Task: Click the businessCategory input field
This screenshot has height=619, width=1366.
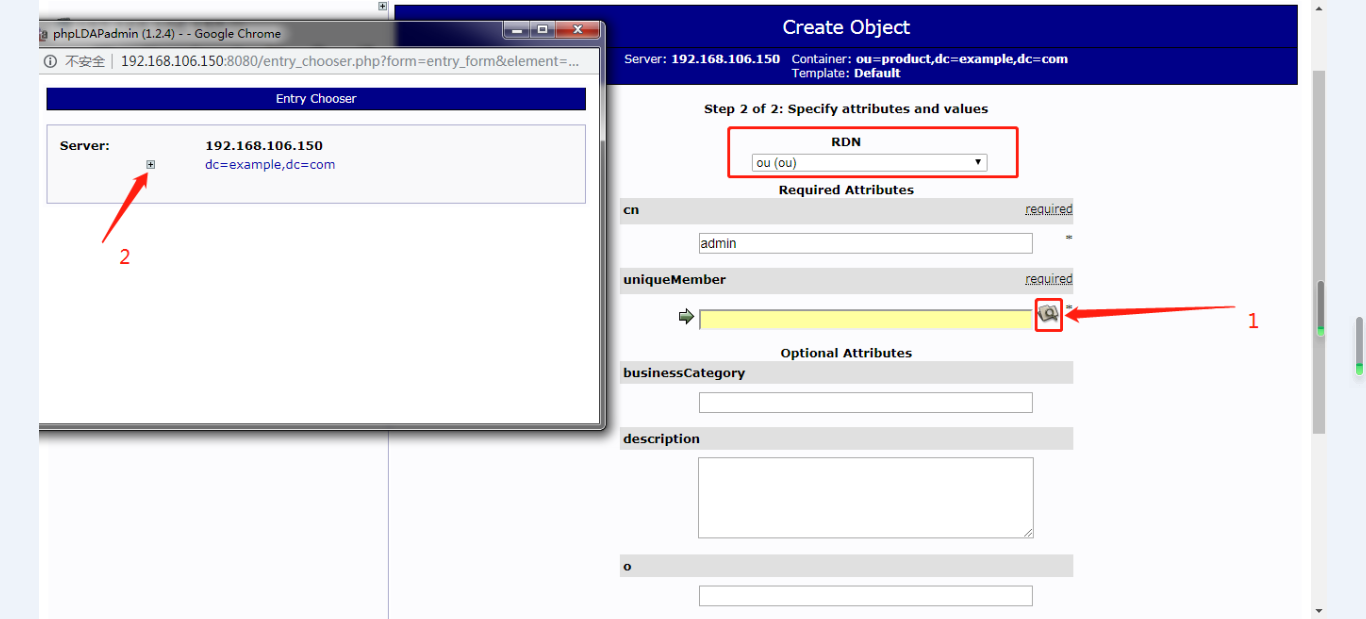Action: pos(865,402)
